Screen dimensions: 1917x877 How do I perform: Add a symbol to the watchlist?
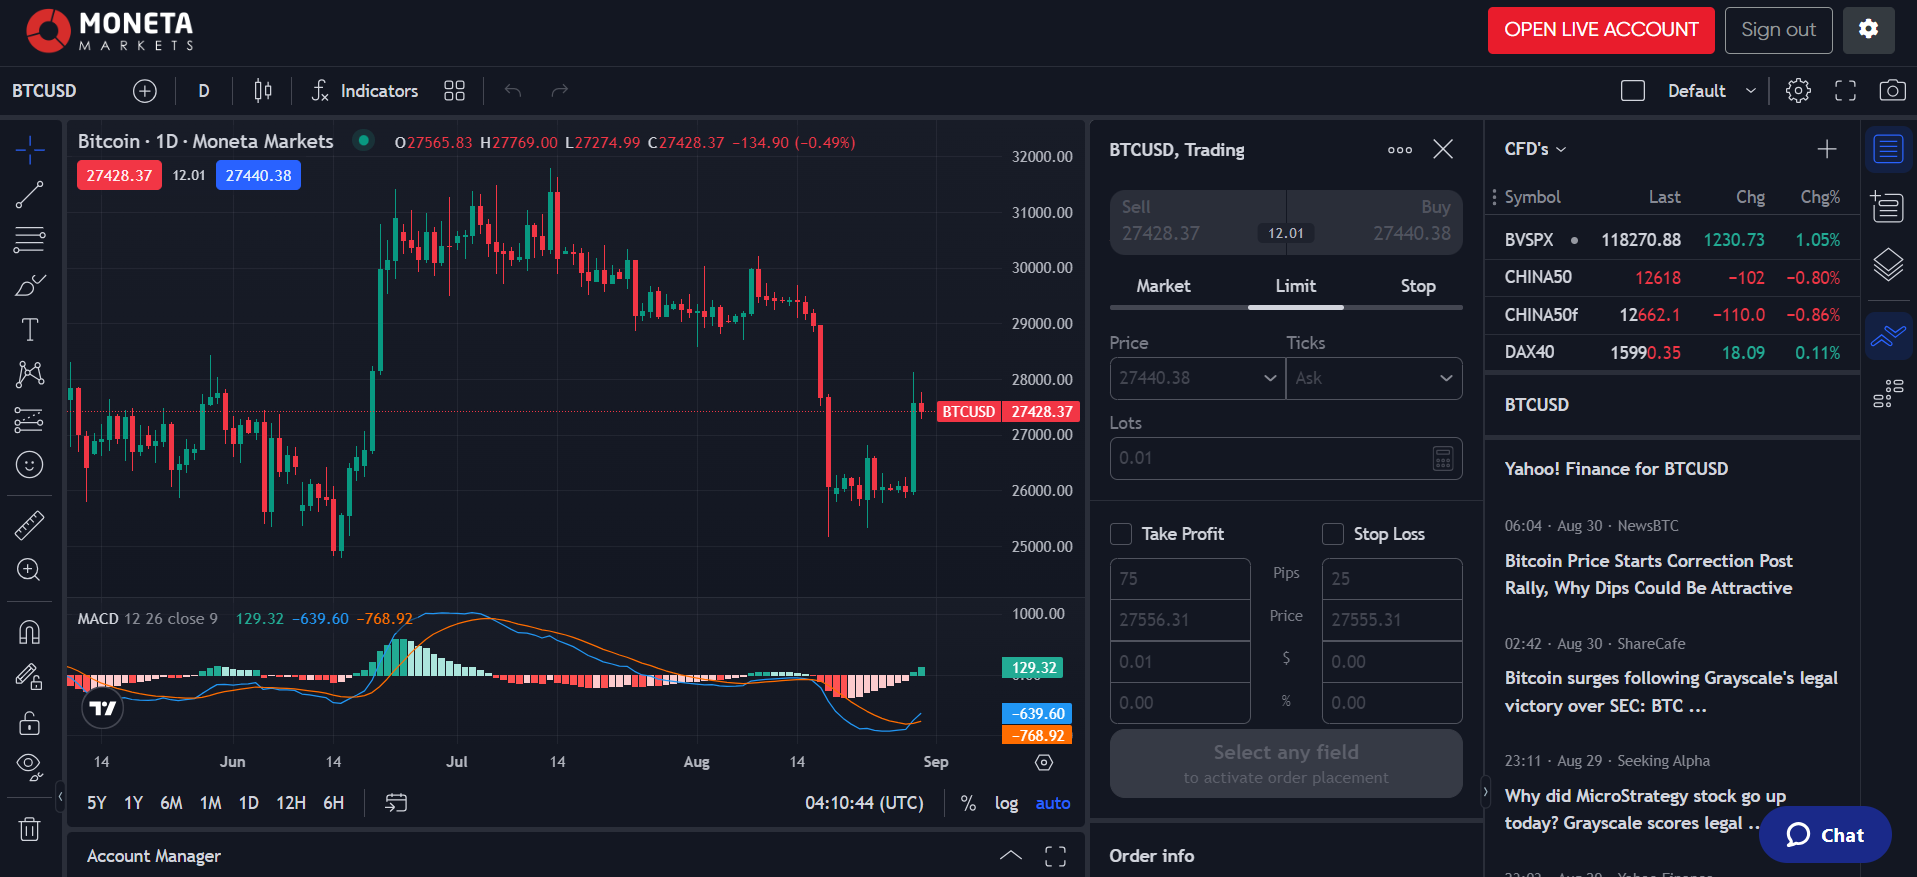point(1827,149)
